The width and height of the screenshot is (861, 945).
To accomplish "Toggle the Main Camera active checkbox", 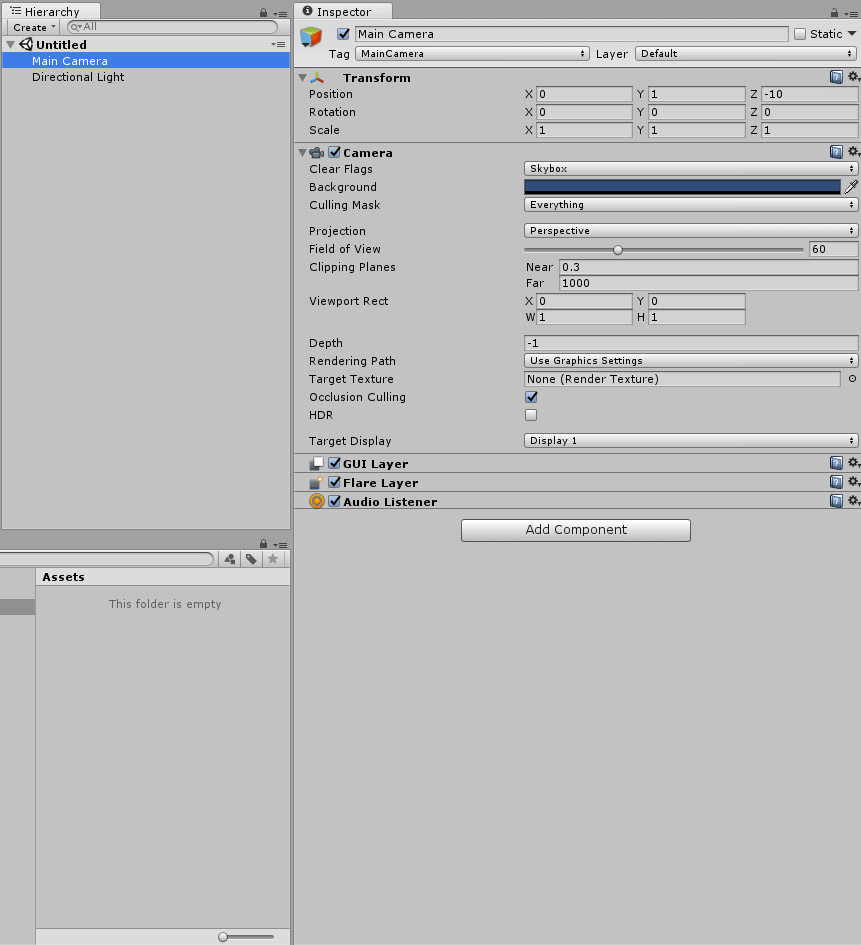I will click(343, 34).
